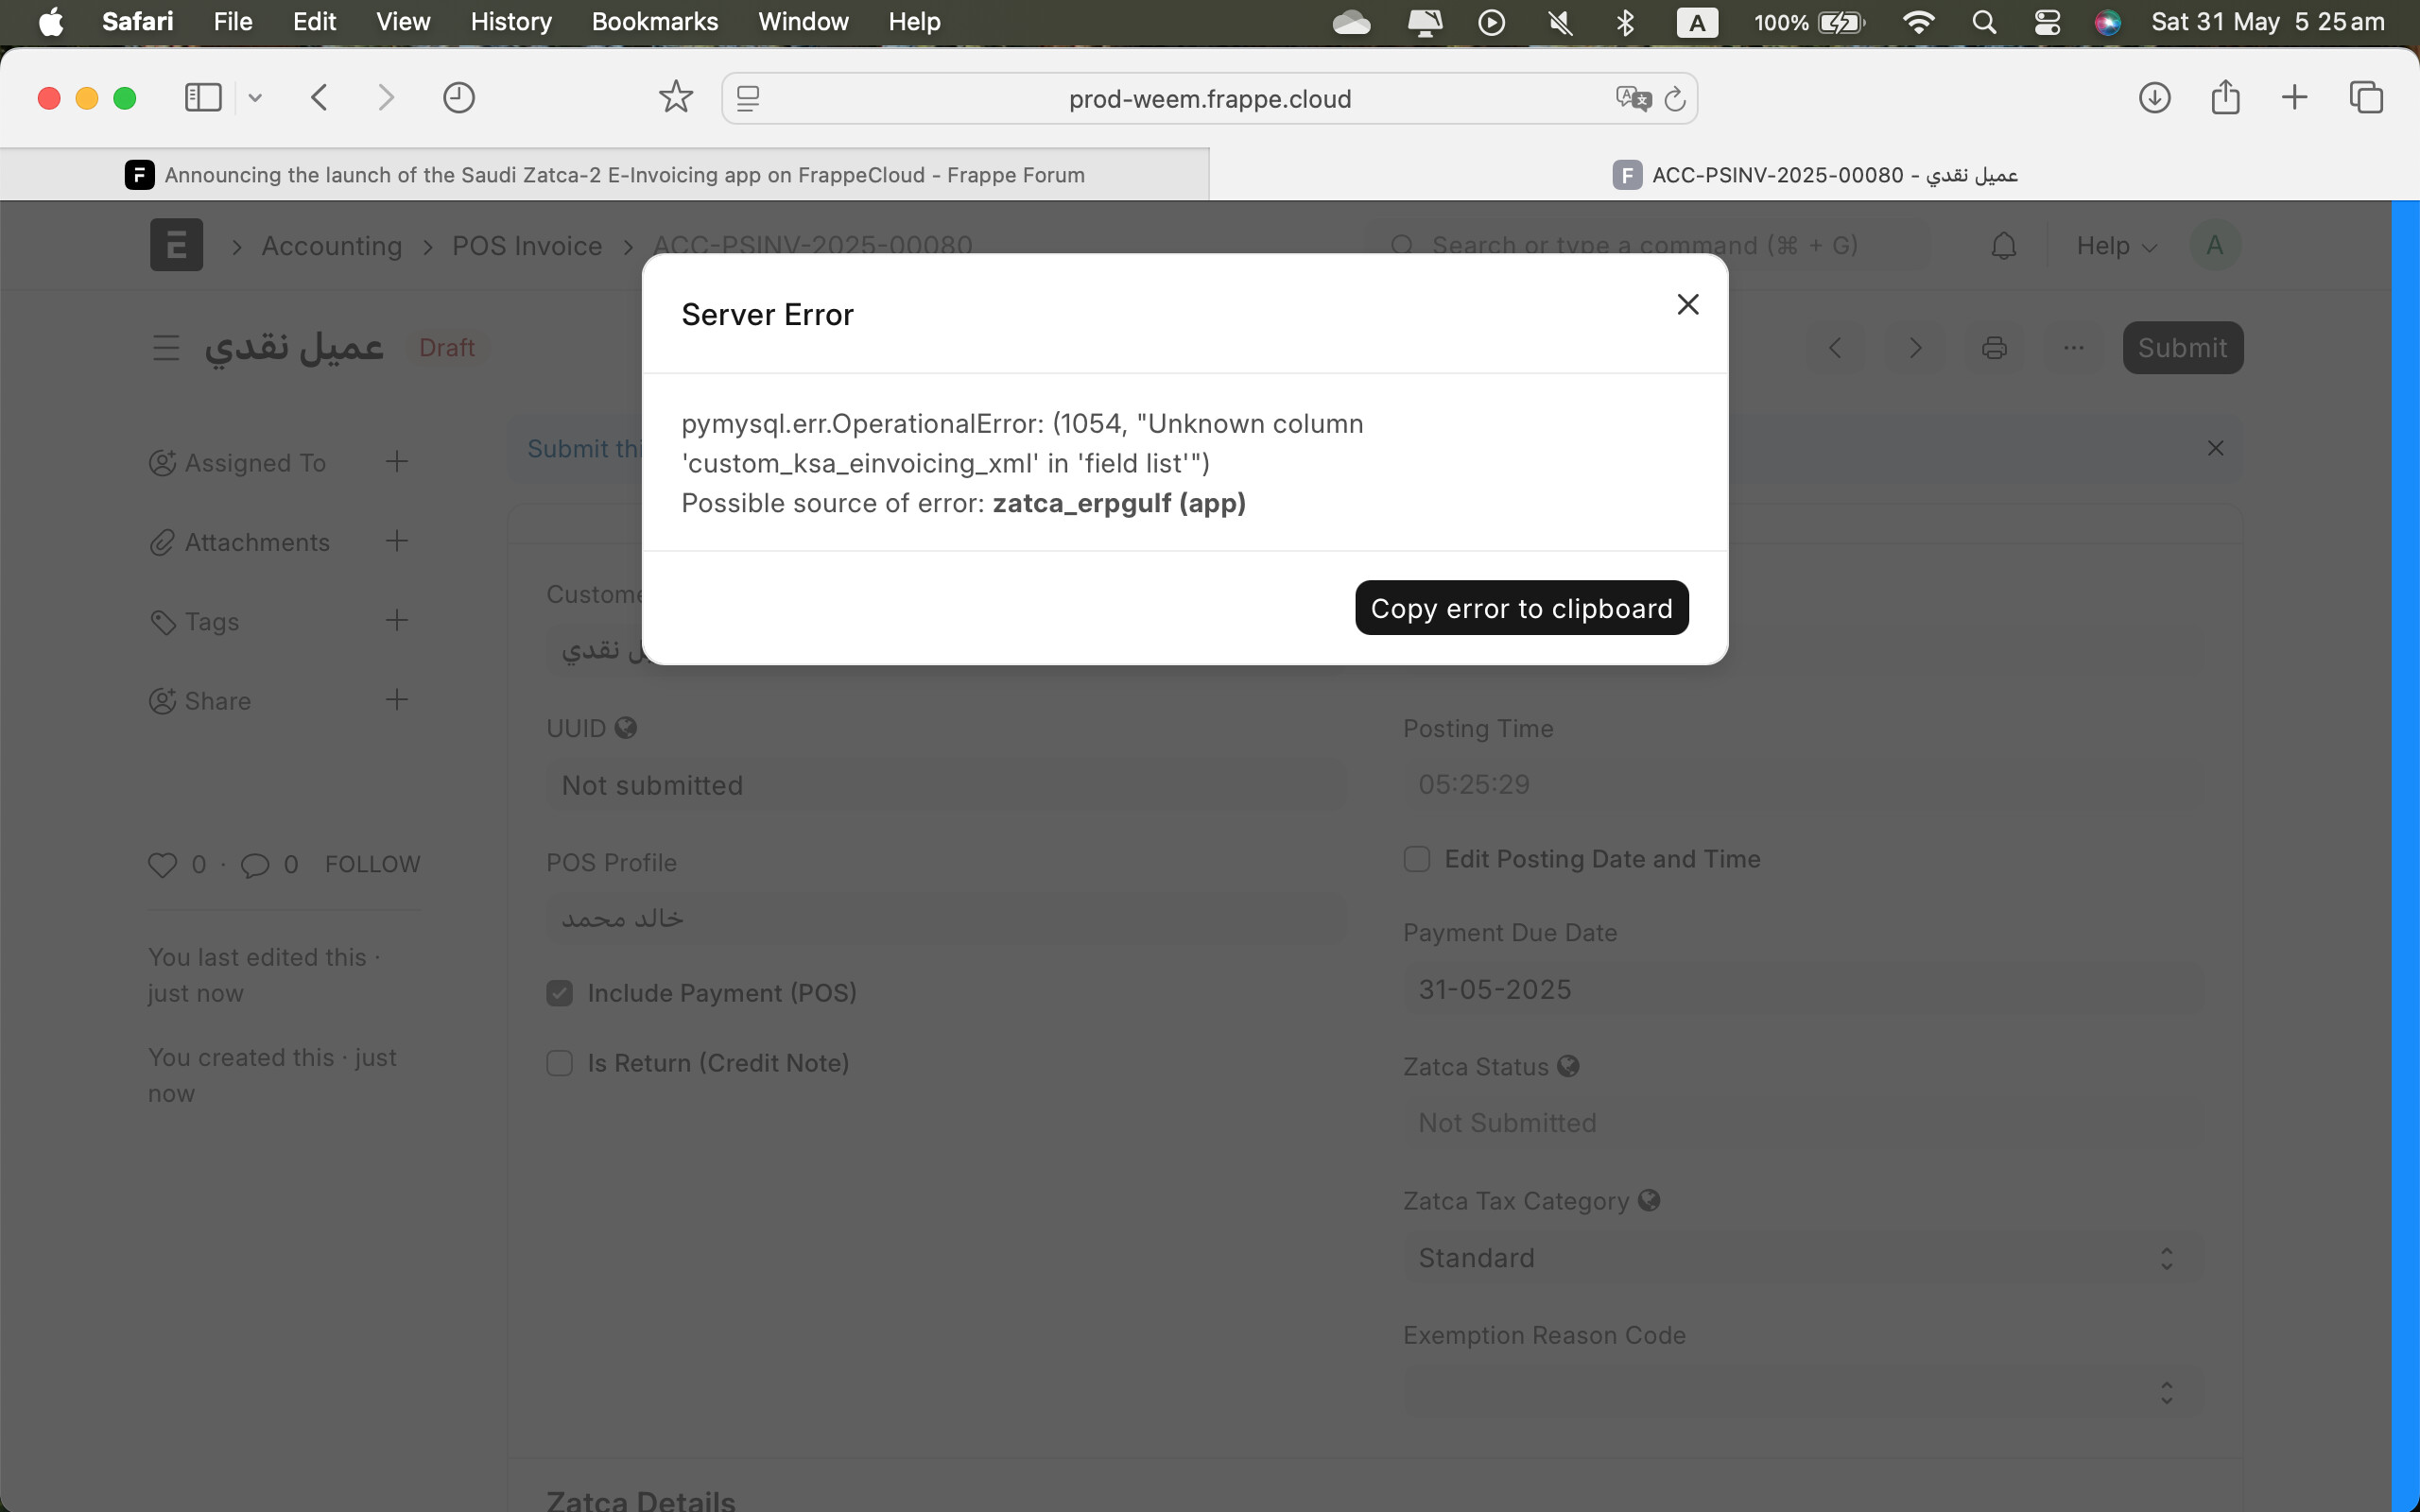Switch to ACC-PSINV-2025-00080 tab
The width and height of the screenshot is (2420, 1512).
coord(1814,175)
